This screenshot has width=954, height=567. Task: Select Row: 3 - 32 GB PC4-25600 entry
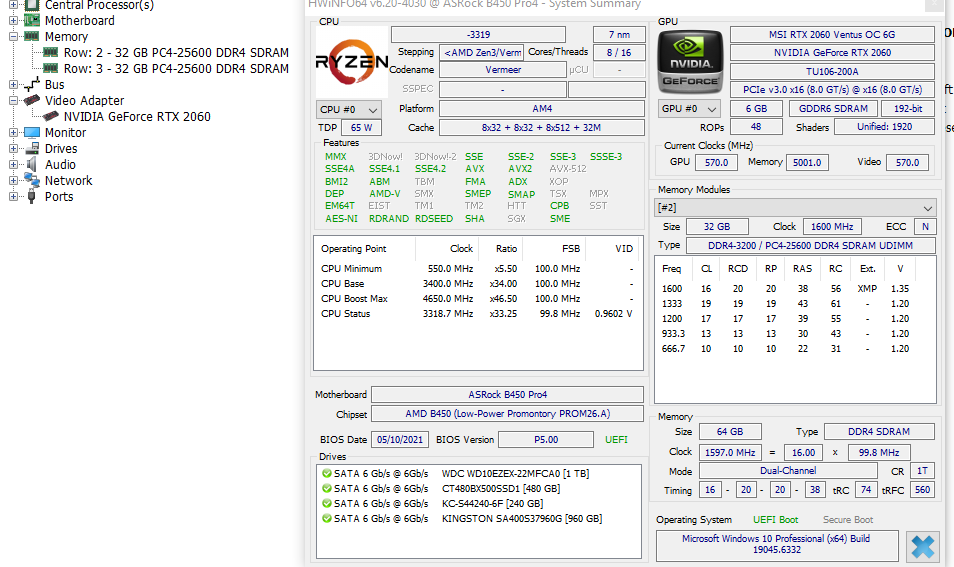tap(176, 69)
